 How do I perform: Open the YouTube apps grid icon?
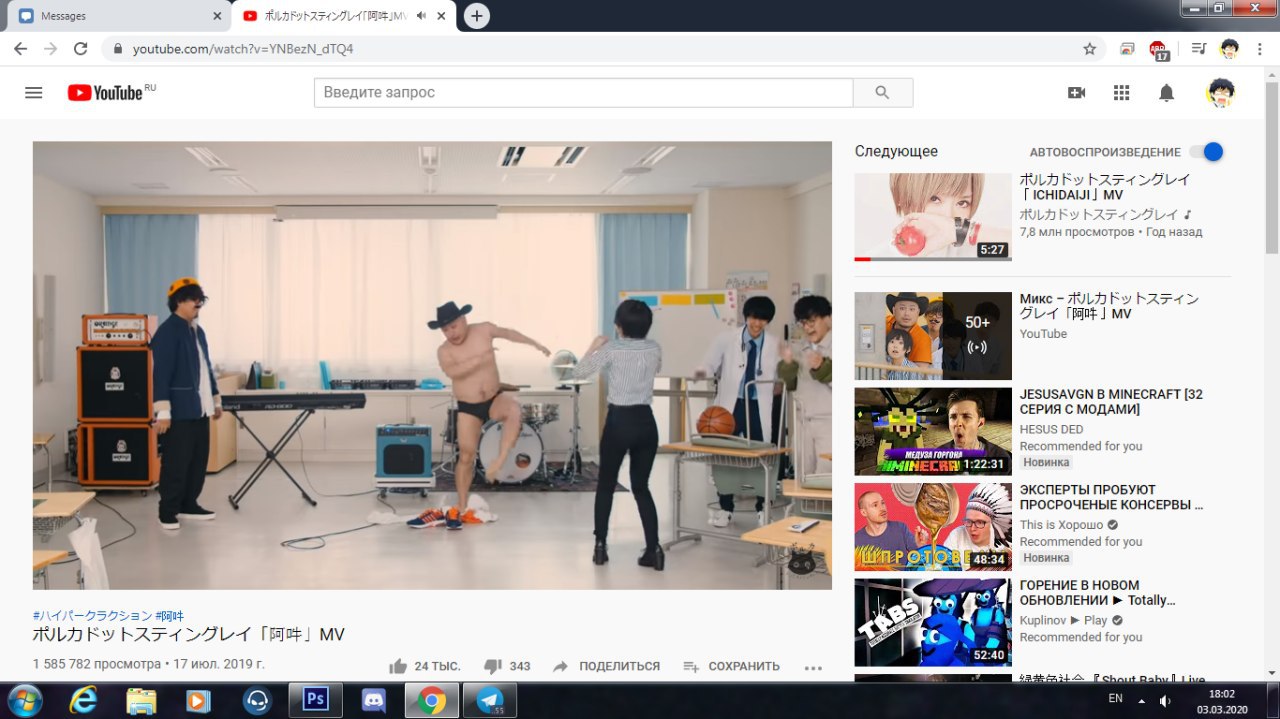tap(1121, 92)
